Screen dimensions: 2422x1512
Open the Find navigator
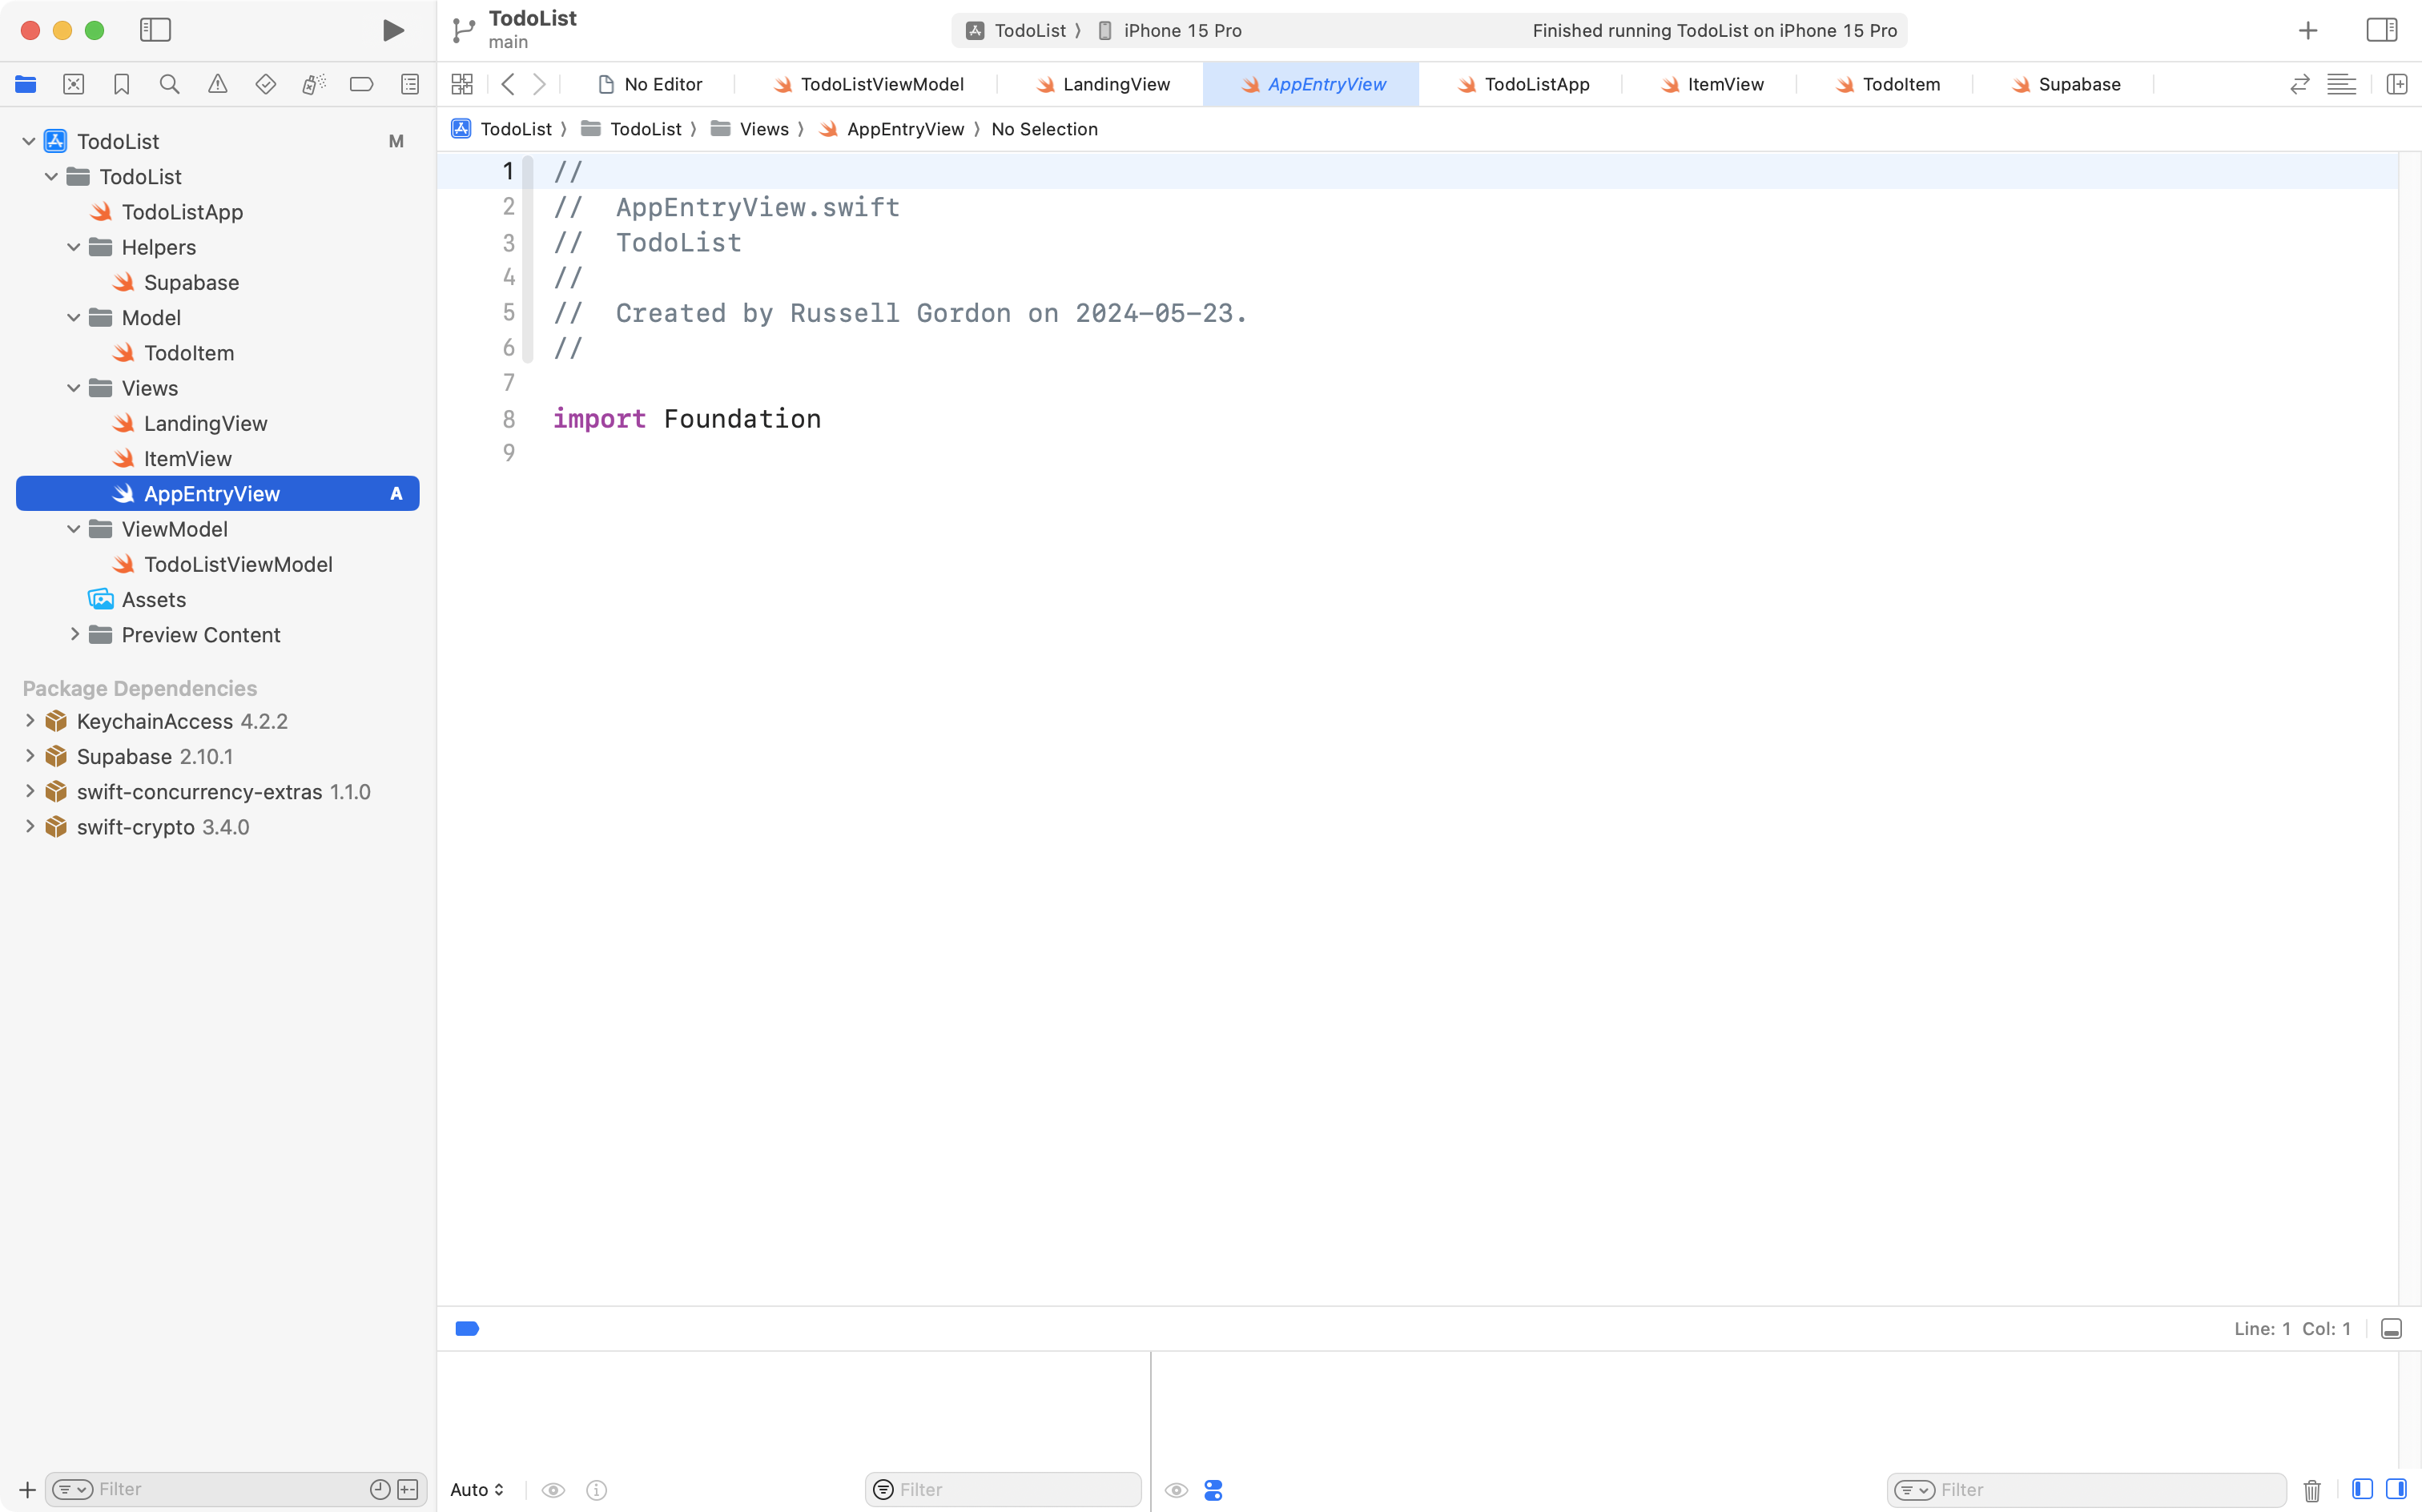click(x=169, y=84)
